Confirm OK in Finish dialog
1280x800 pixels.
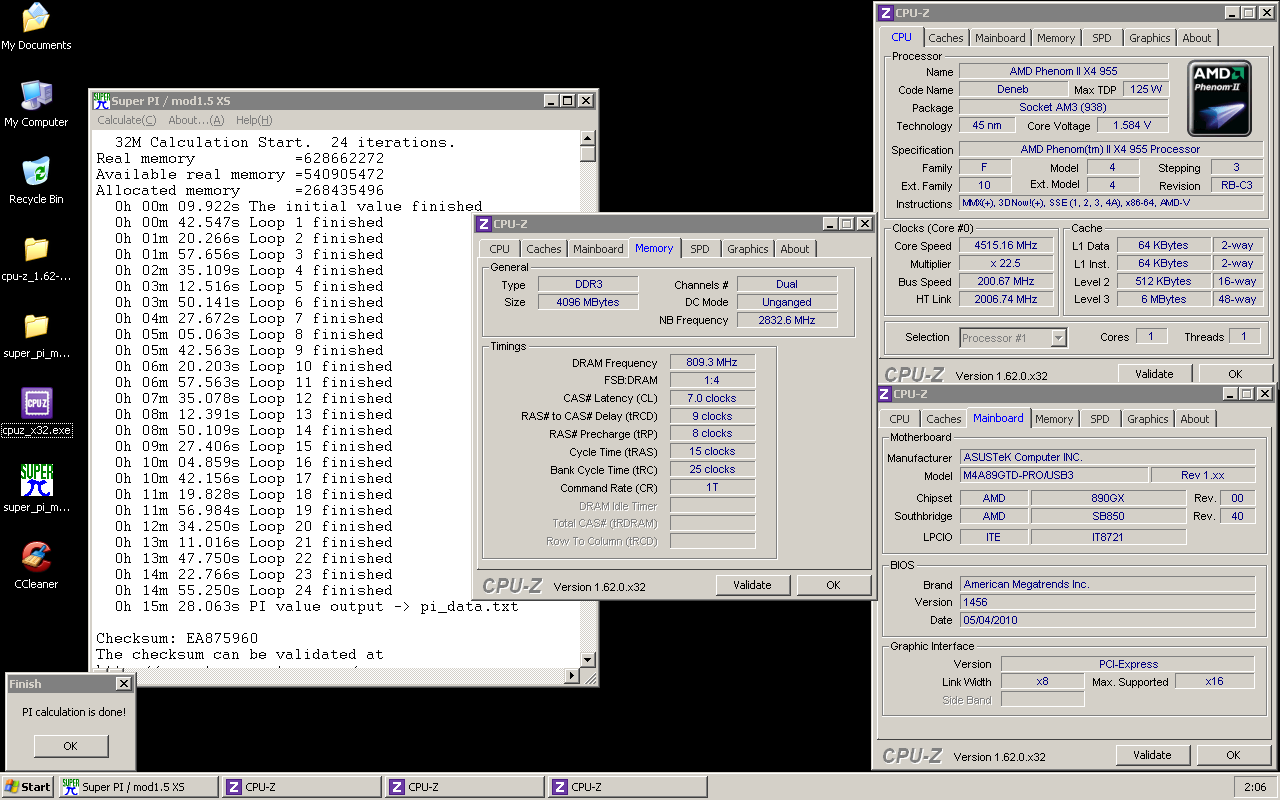(70, 746)
